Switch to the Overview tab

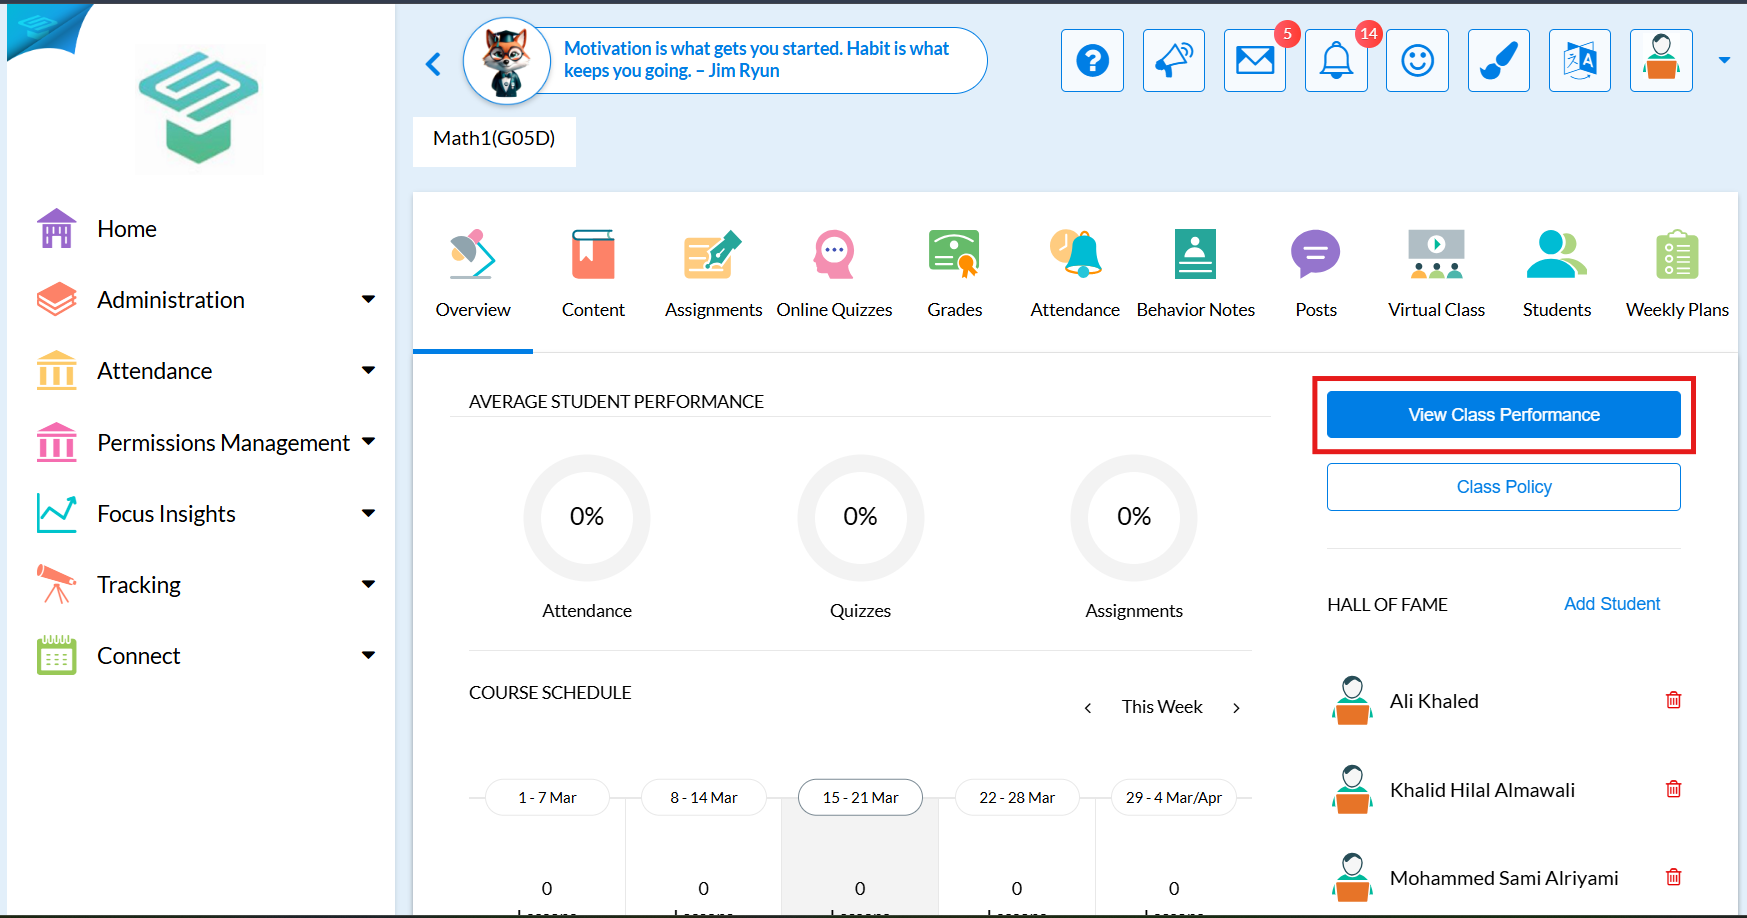pyautogui.click(x=473, y=275)
